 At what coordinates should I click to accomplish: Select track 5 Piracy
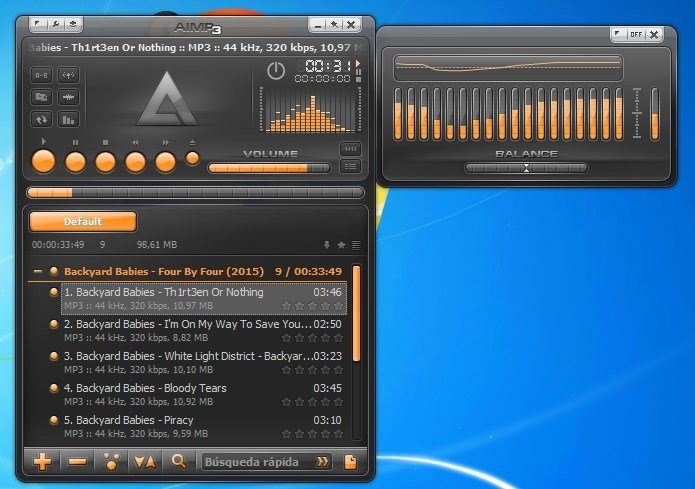click(203, 426)
